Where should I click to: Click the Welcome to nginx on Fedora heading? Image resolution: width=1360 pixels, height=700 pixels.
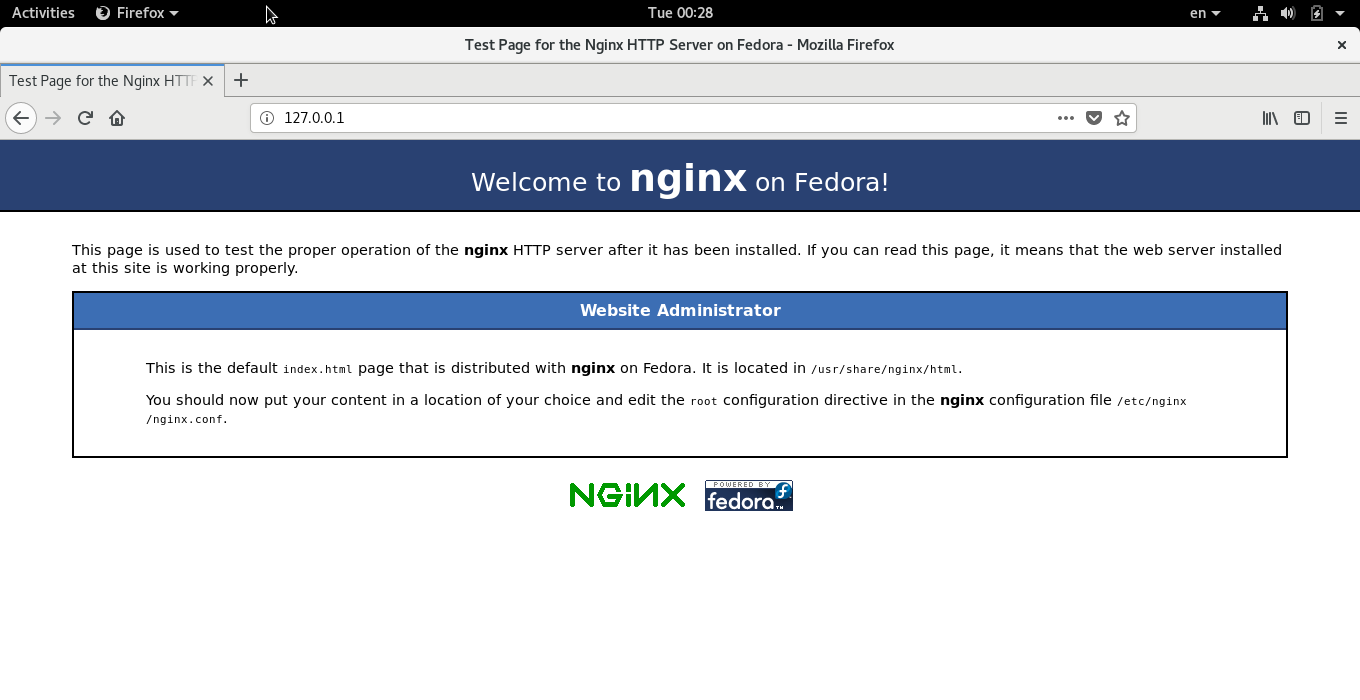click(x=680, y=180)
